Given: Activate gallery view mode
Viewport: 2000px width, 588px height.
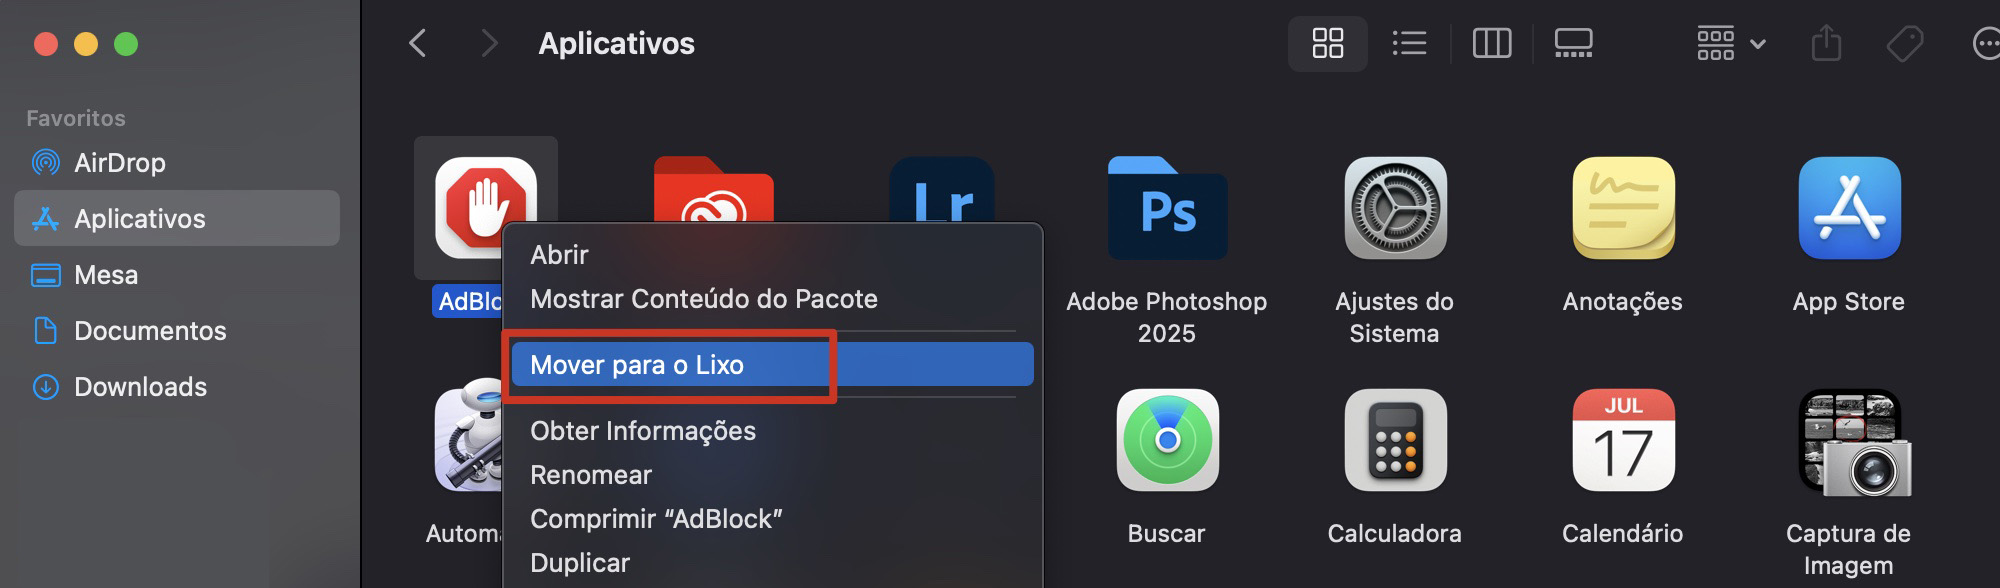Looking at the screenshot, I should (x=1573, y=43).
